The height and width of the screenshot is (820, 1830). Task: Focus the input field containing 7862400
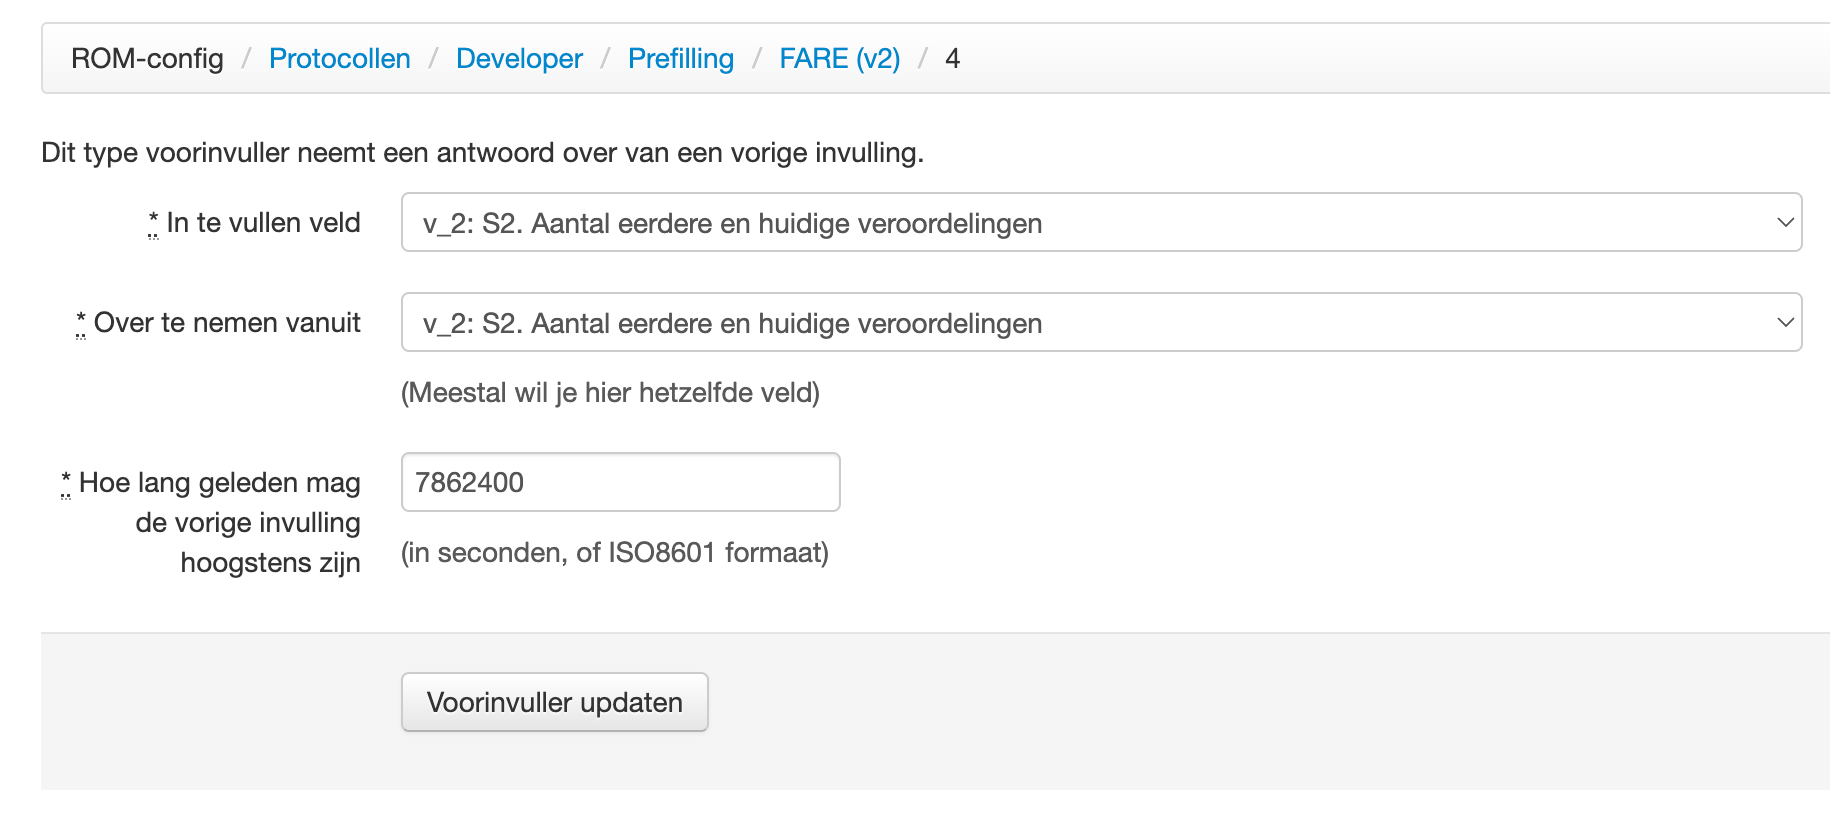click(x=620, y=483)
